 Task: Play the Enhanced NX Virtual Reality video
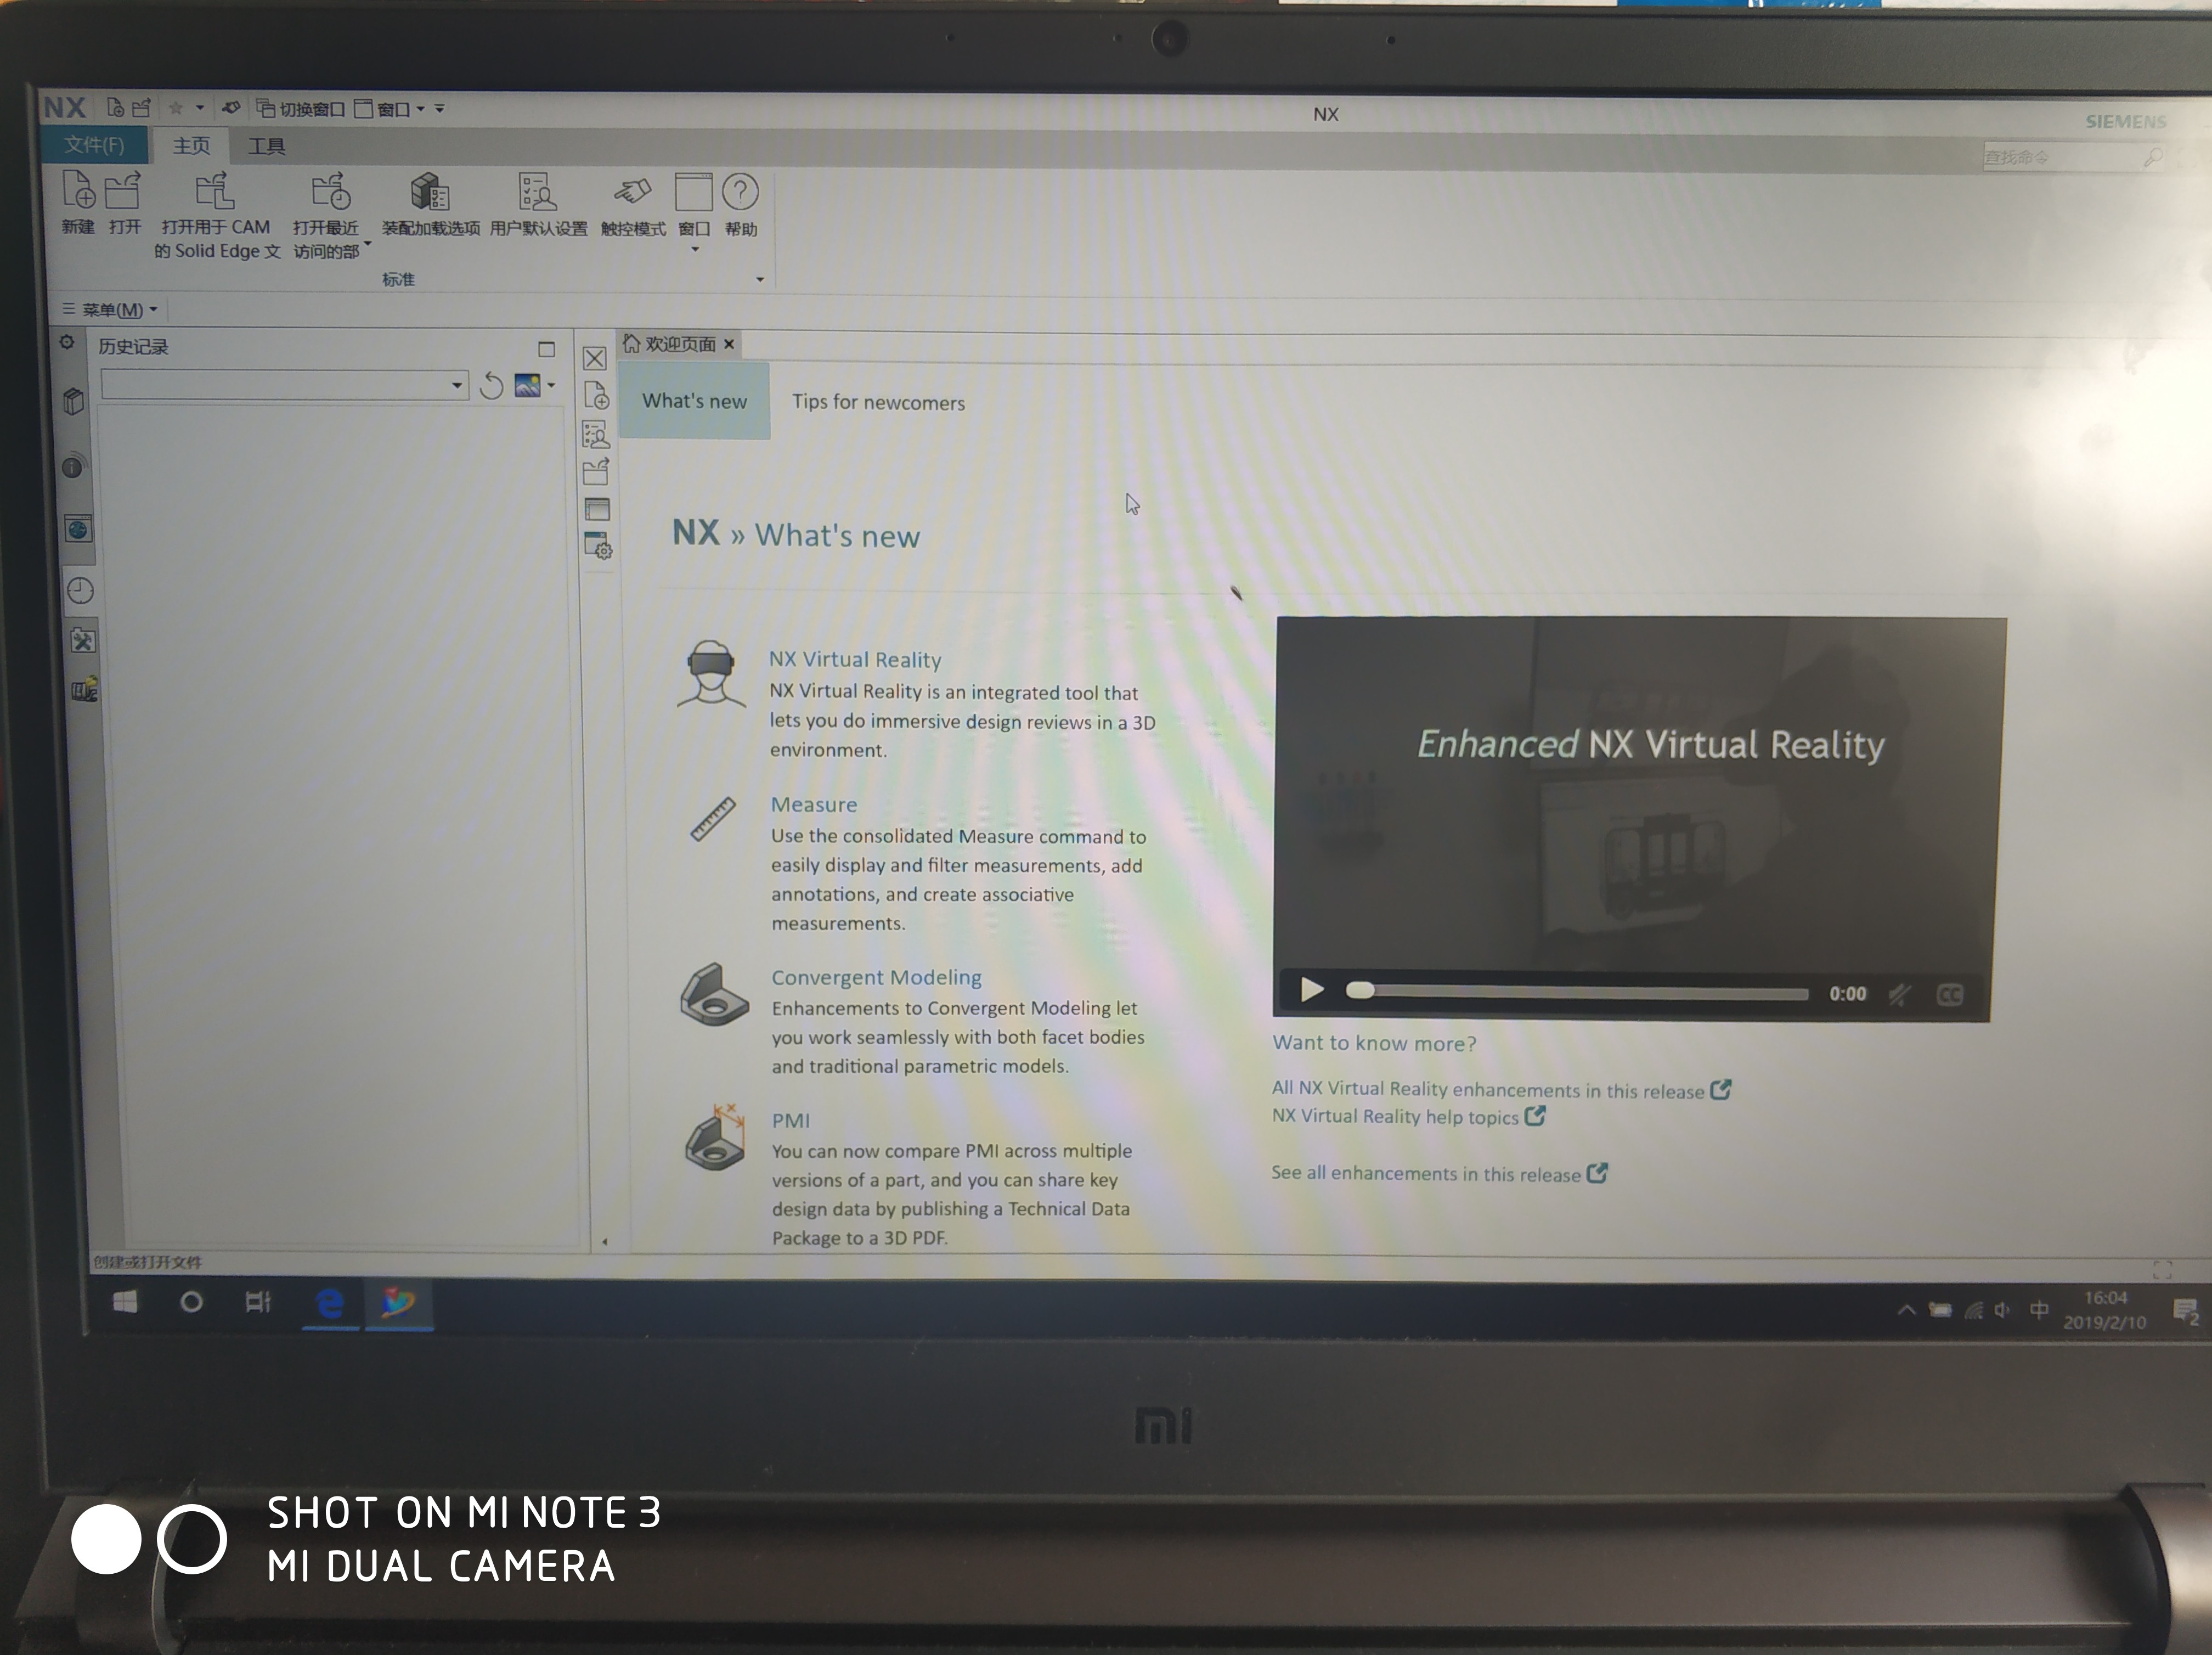[1312, 990]
